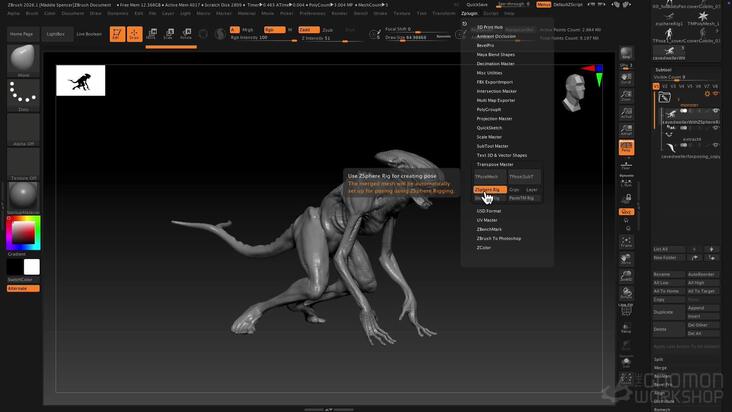This screenshot has width=732, height=412.
Task: Toggle the Floor grid
Action: pos(626,165)
